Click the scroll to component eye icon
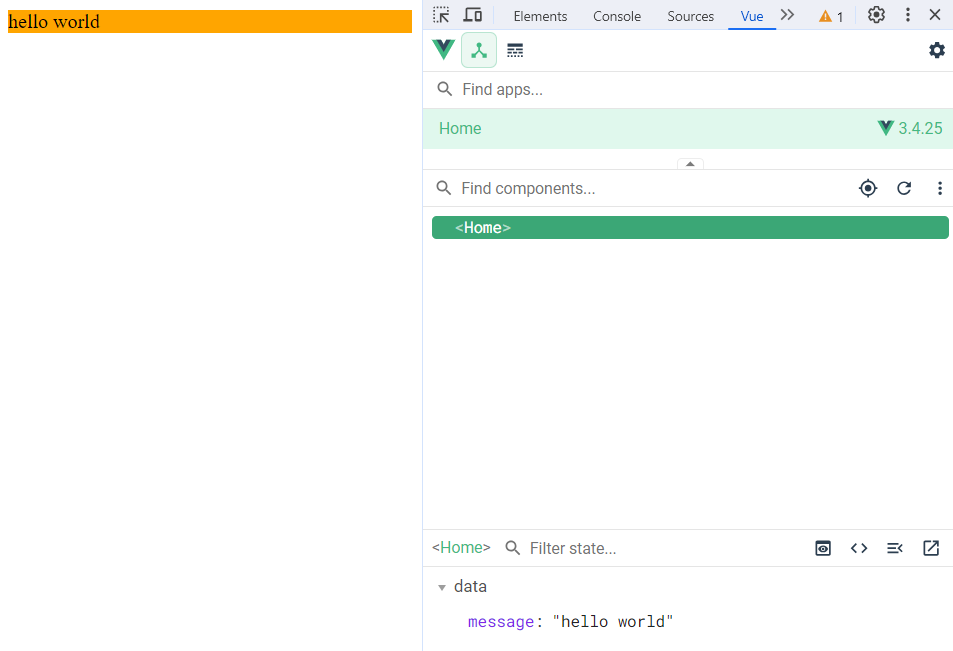This screenshot has width=953, height=651. pos(823,548)
